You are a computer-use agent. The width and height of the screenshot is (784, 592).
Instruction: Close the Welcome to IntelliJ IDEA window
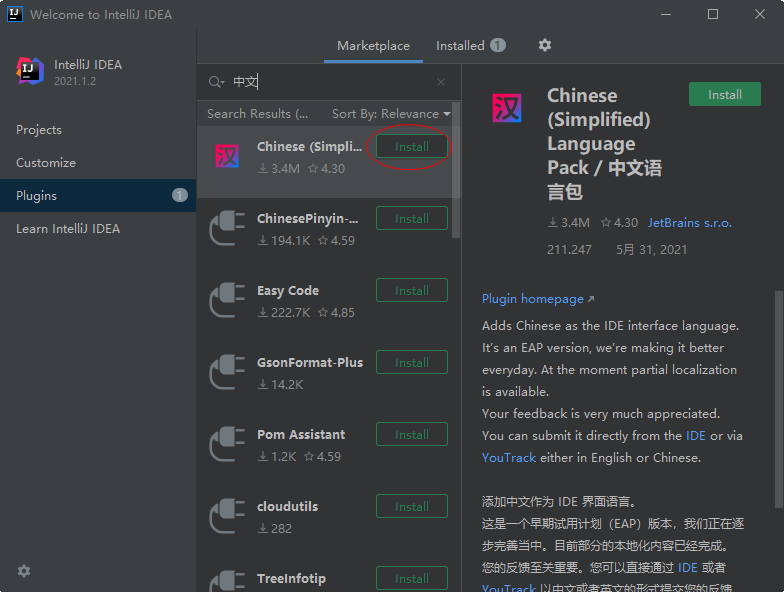click(x=760, y=14)
